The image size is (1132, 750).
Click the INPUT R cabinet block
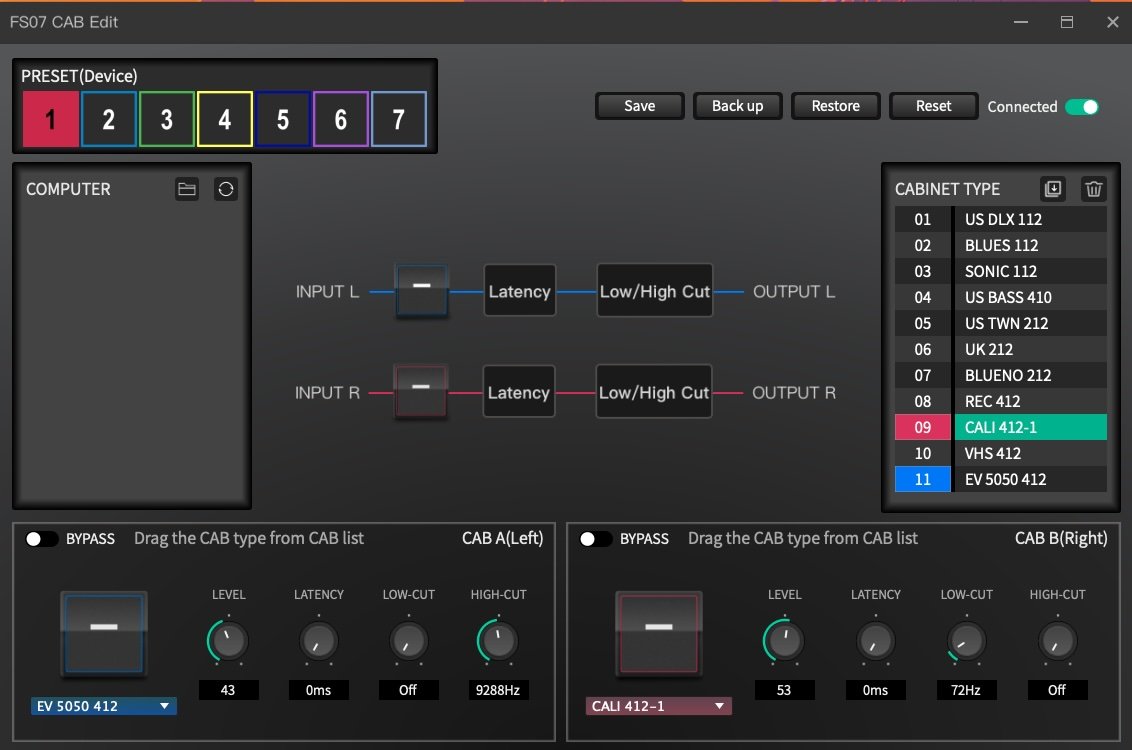[421, 392]
